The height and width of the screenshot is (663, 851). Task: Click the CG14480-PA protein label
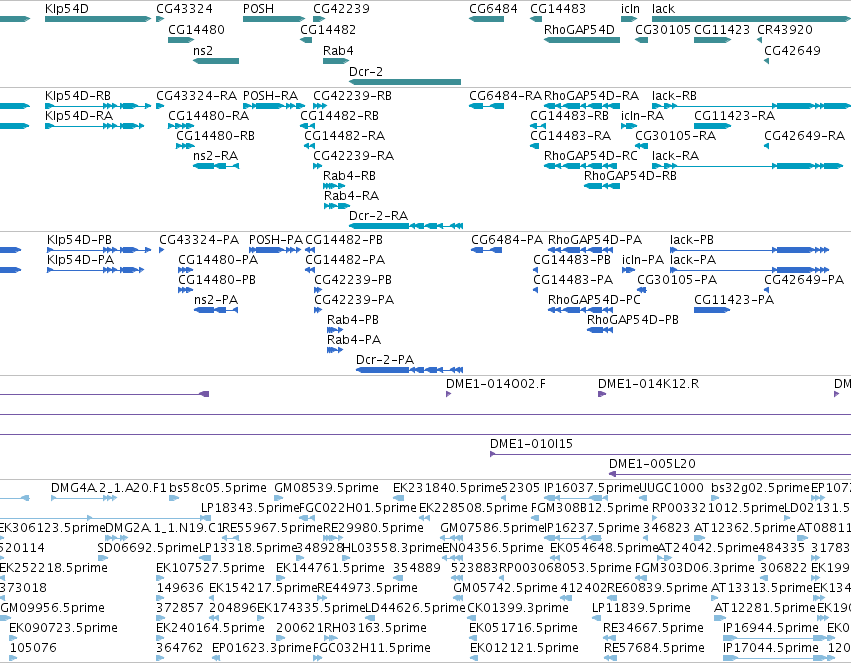218,260
